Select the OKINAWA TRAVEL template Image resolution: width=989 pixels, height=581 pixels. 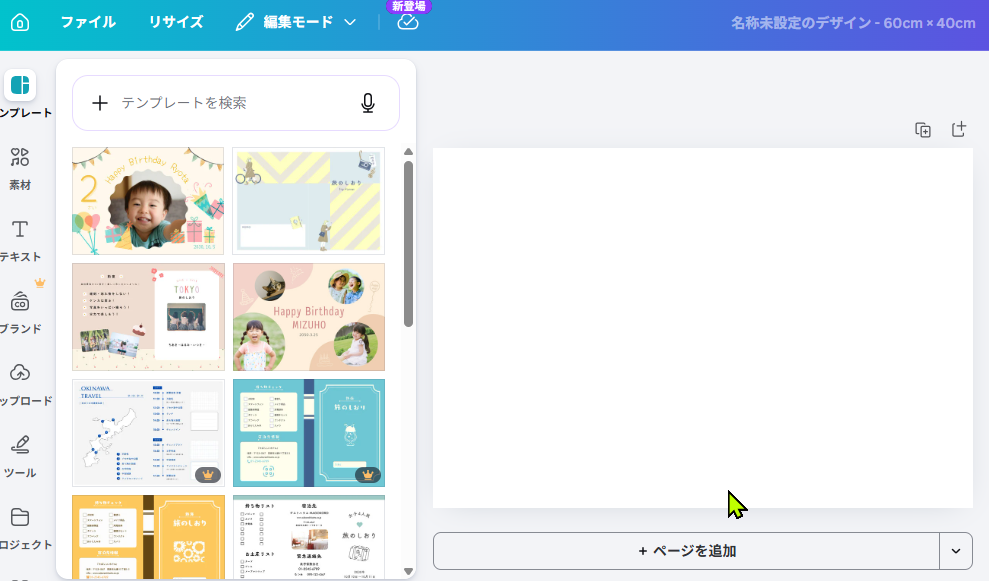(x=148, y=433)
